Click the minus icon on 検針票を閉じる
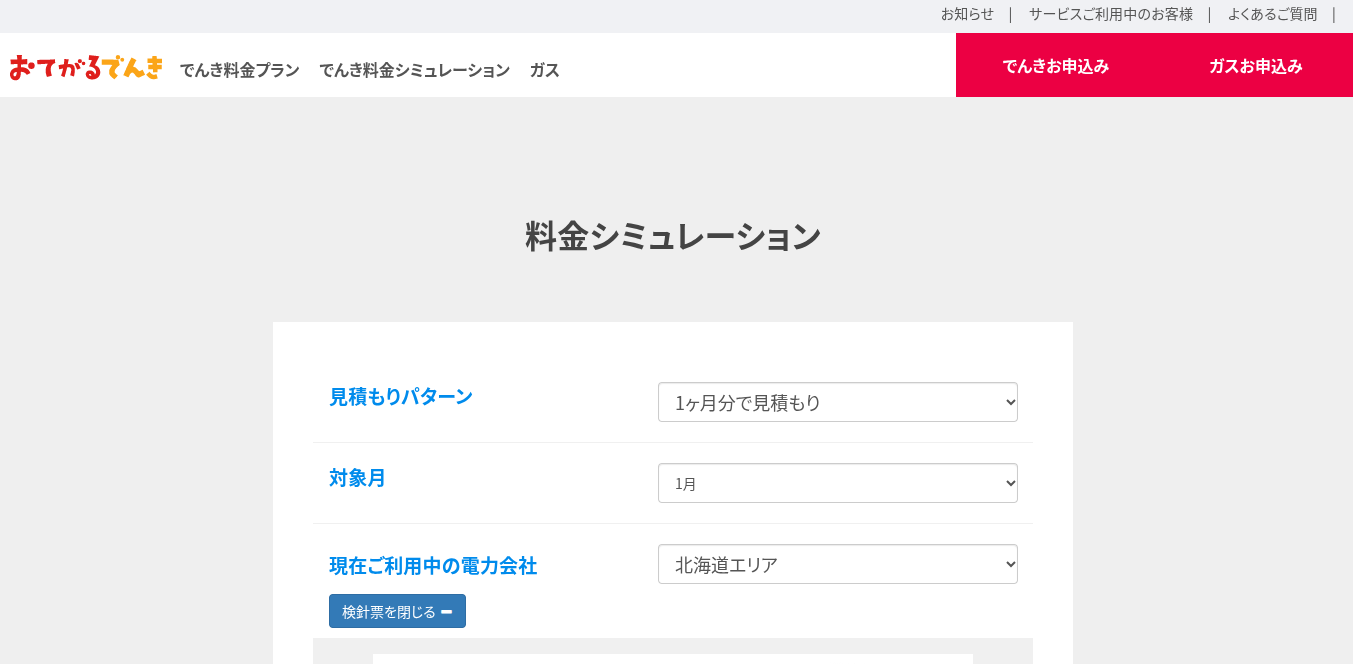1353x664 pixels. pos(447,612)
